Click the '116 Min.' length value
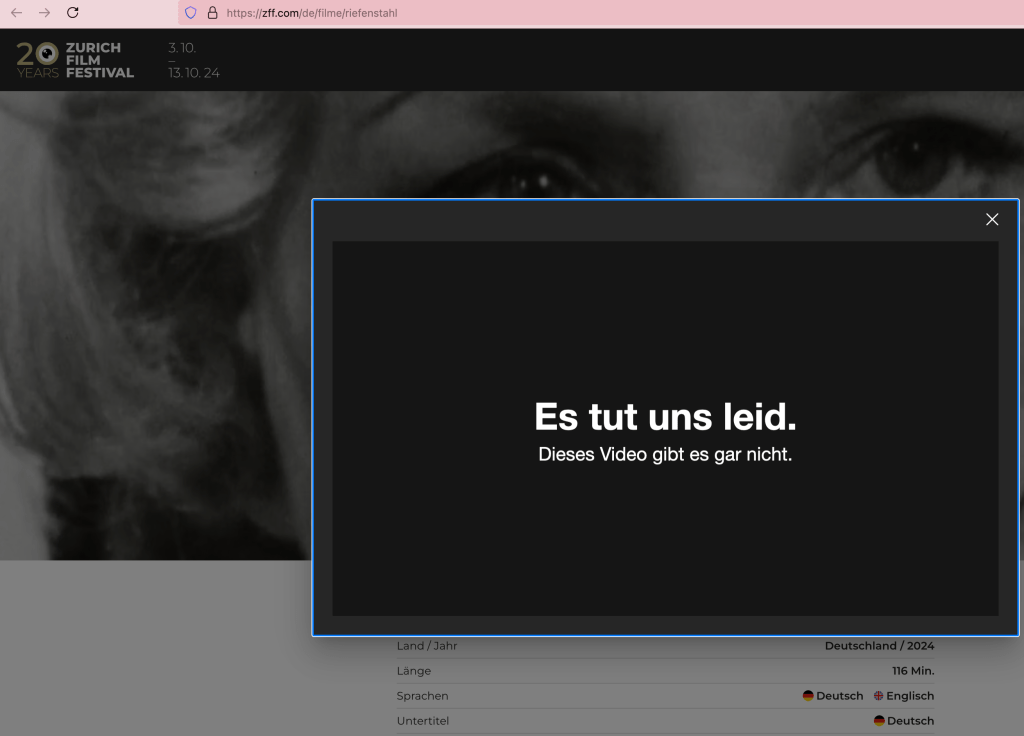This screenshot has width=1024, height=736. coord(912,671)
